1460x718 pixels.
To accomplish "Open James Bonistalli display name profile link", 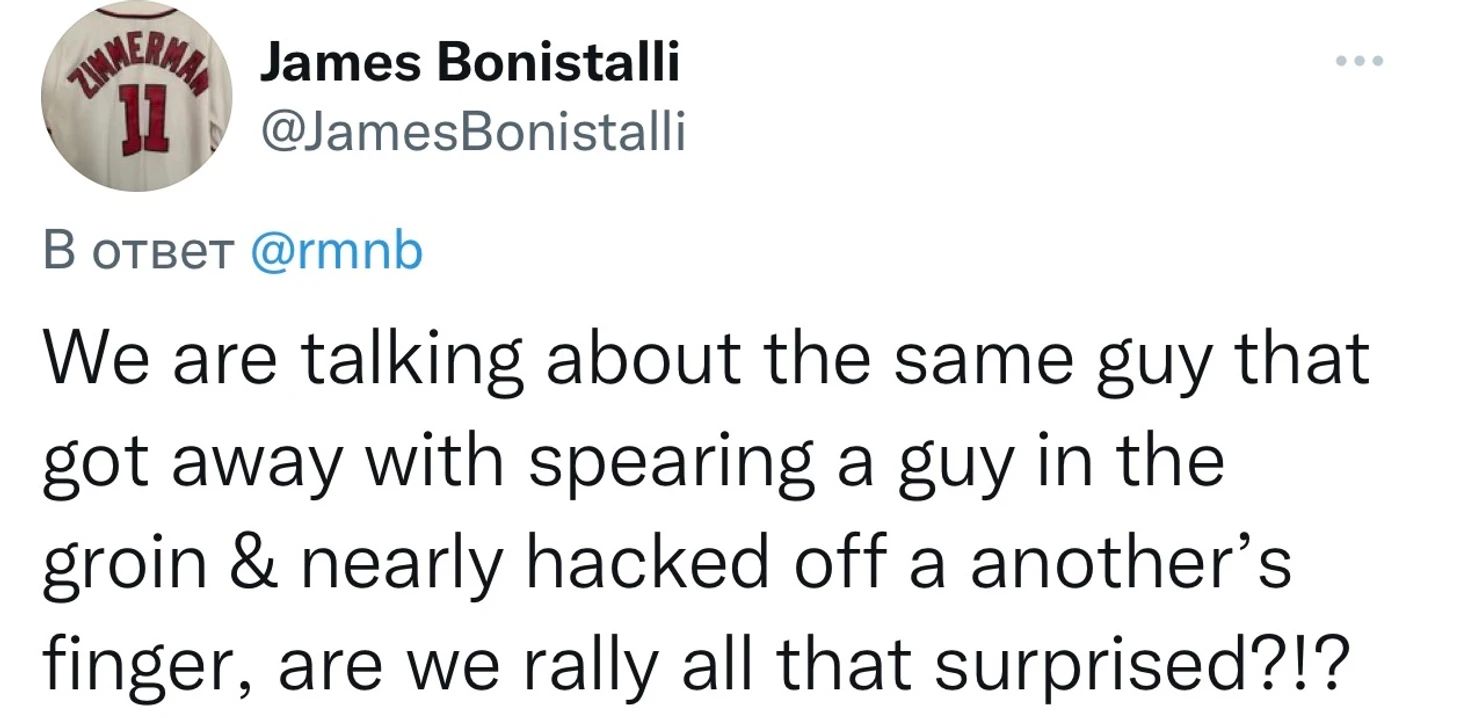I will [470, 65].
